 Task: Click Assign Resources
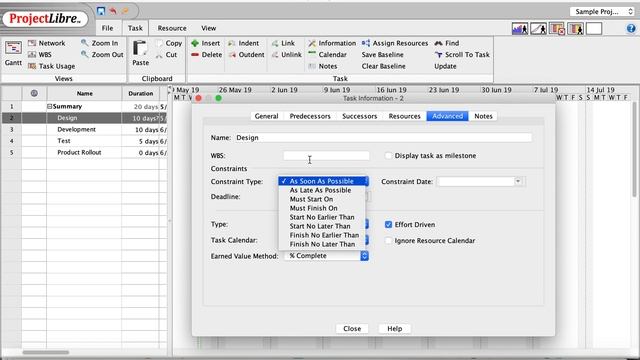(395, 43)
